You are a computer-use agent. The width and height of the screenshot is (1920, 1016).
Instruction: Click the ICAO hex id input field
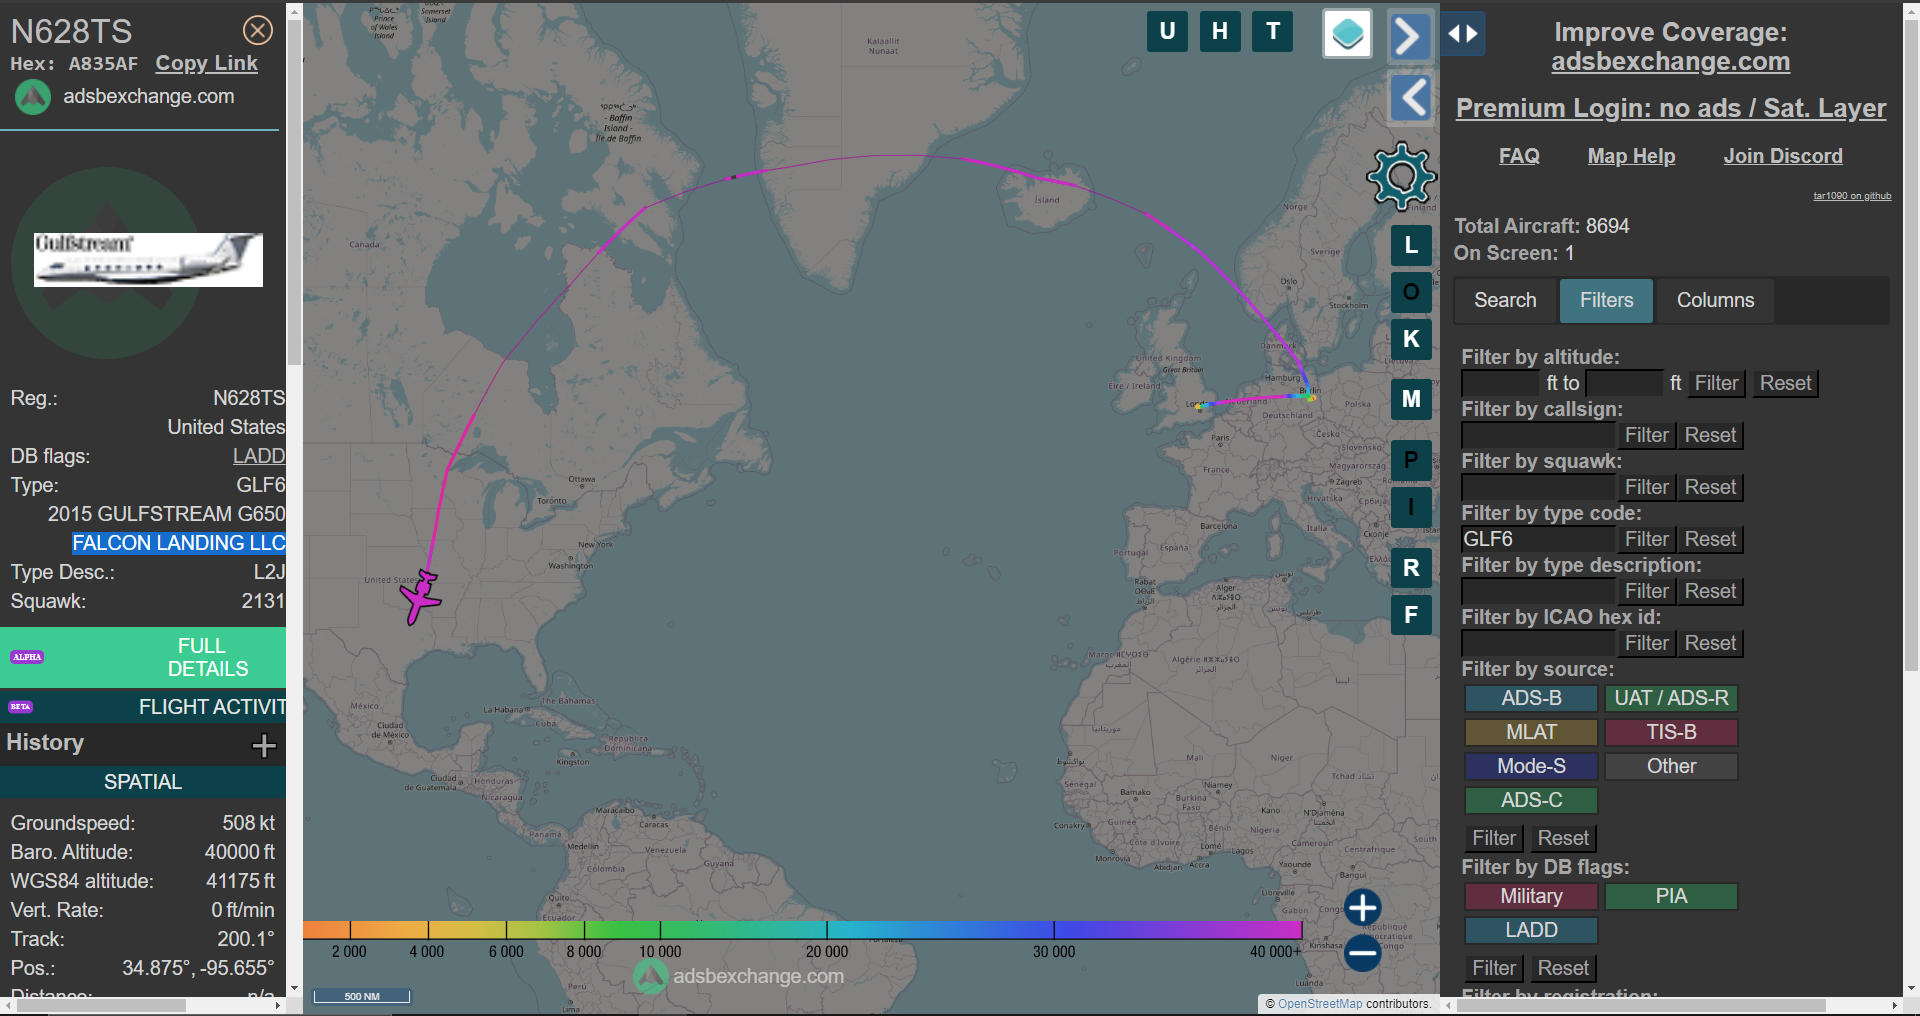(1538, 643)
